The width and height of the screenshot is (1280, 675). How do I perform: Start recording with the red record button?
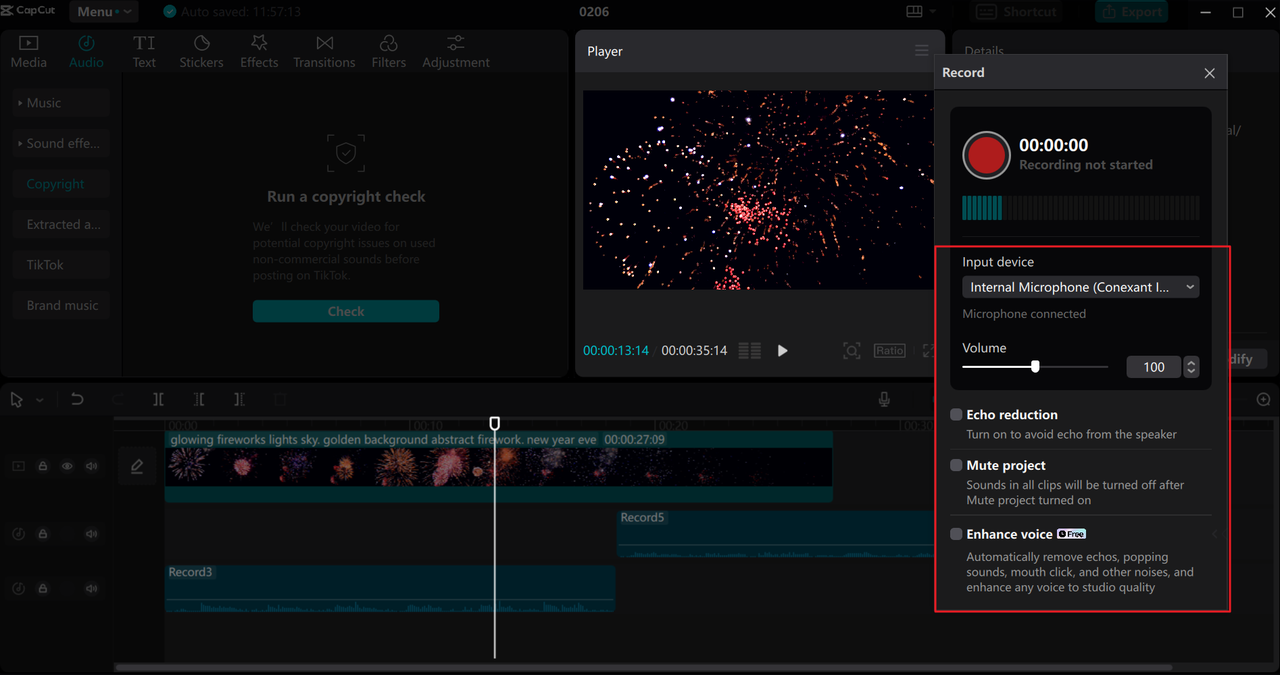point(986,155)
